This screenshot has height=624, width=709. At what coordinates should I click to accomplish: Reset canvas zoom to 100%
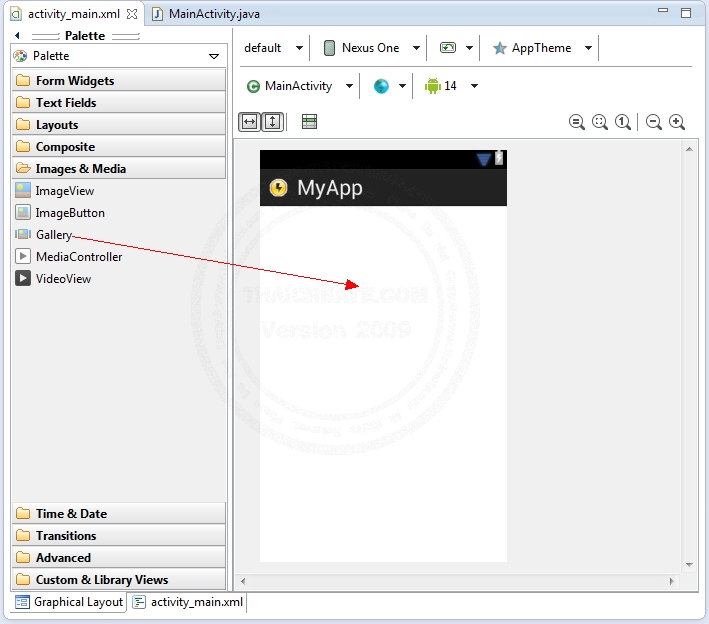[623, 122]
